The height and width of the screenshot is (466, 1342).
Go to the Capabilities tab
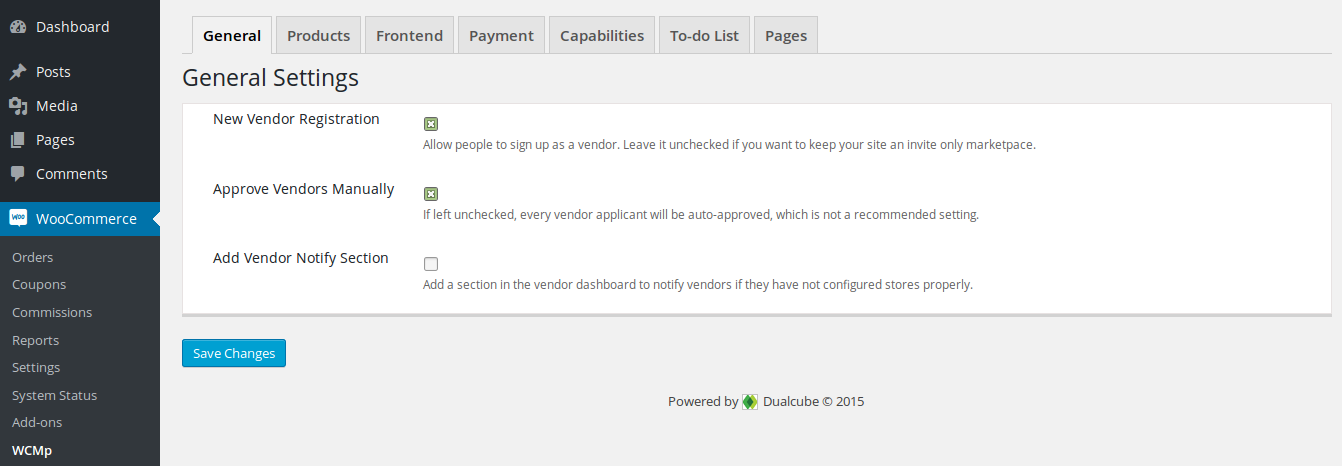tap(601, 36)
